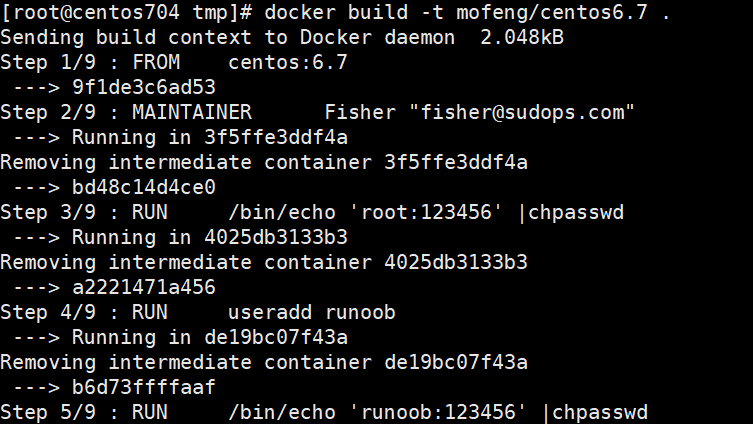This screenshot has width=753, height=424.
Task: Click the 2.048kB build context size
Action: (x=522, y=37)
